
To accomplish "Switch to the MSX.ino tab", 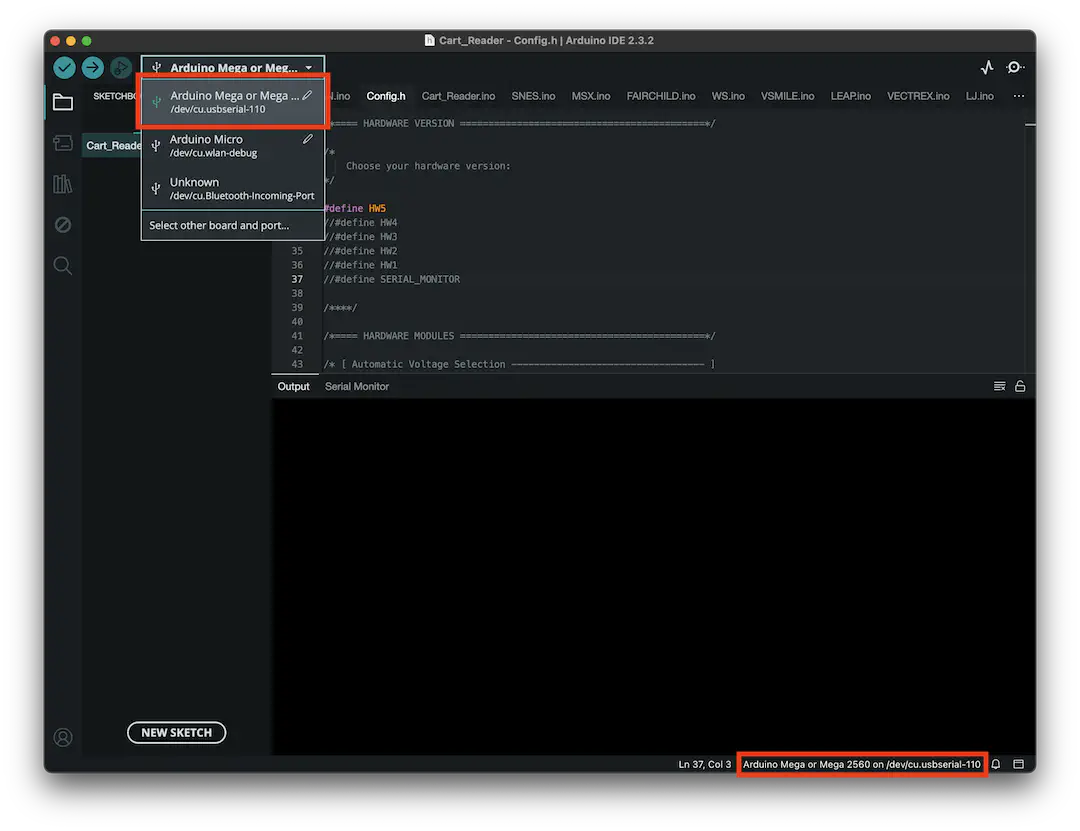I will point(591,96).
